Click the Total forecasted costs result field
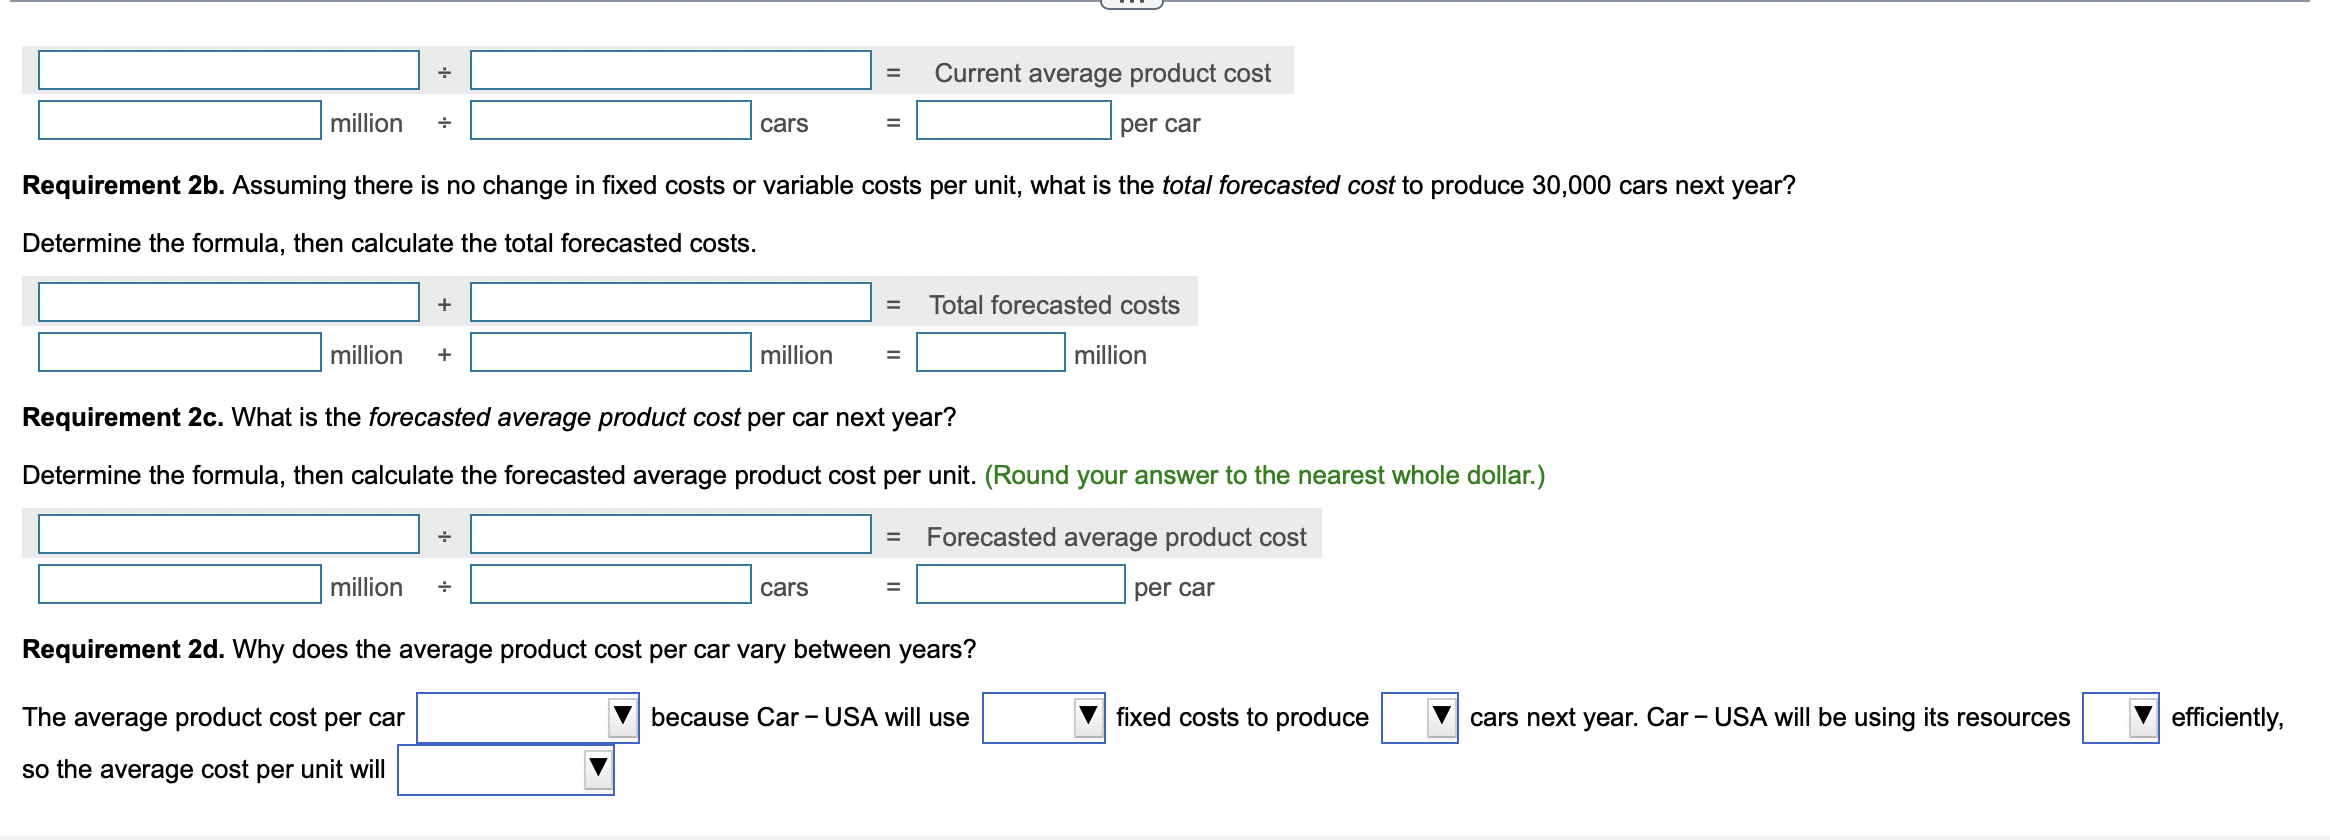The width and height of the screenshot is (2330, 840). click(x=988, y=354)
